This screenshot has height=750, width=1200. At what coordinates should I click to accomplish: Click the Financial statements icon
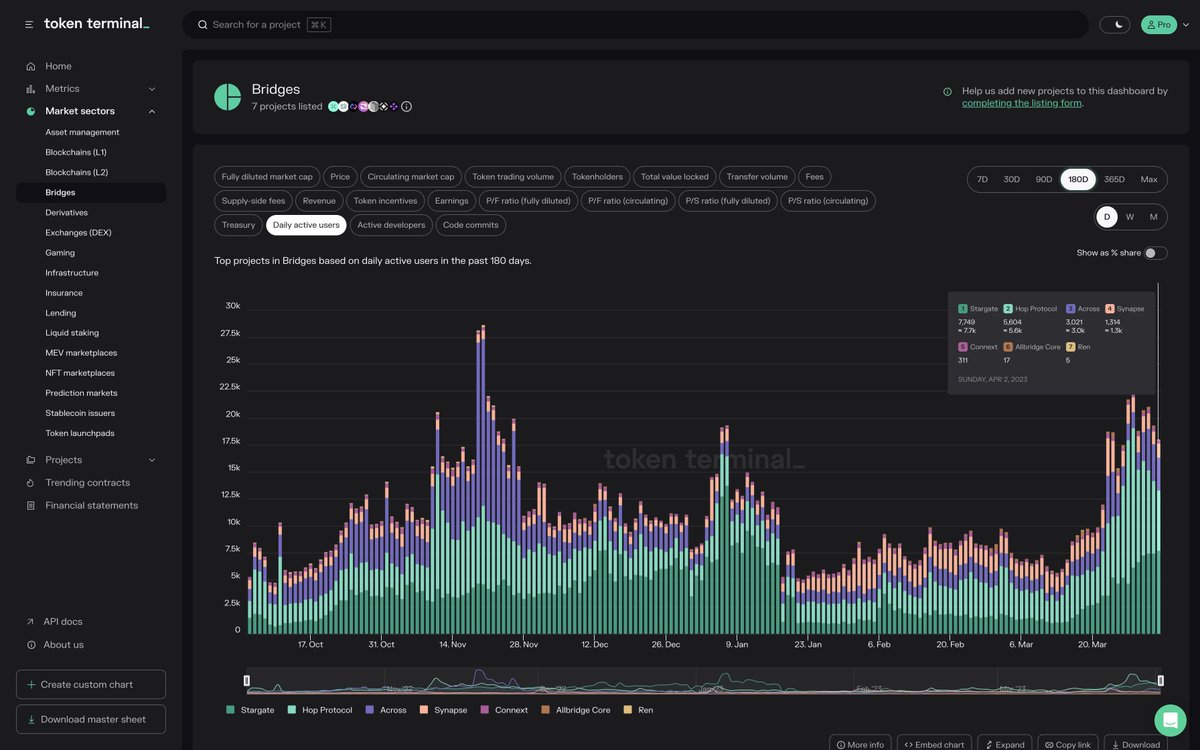point(29,504)
